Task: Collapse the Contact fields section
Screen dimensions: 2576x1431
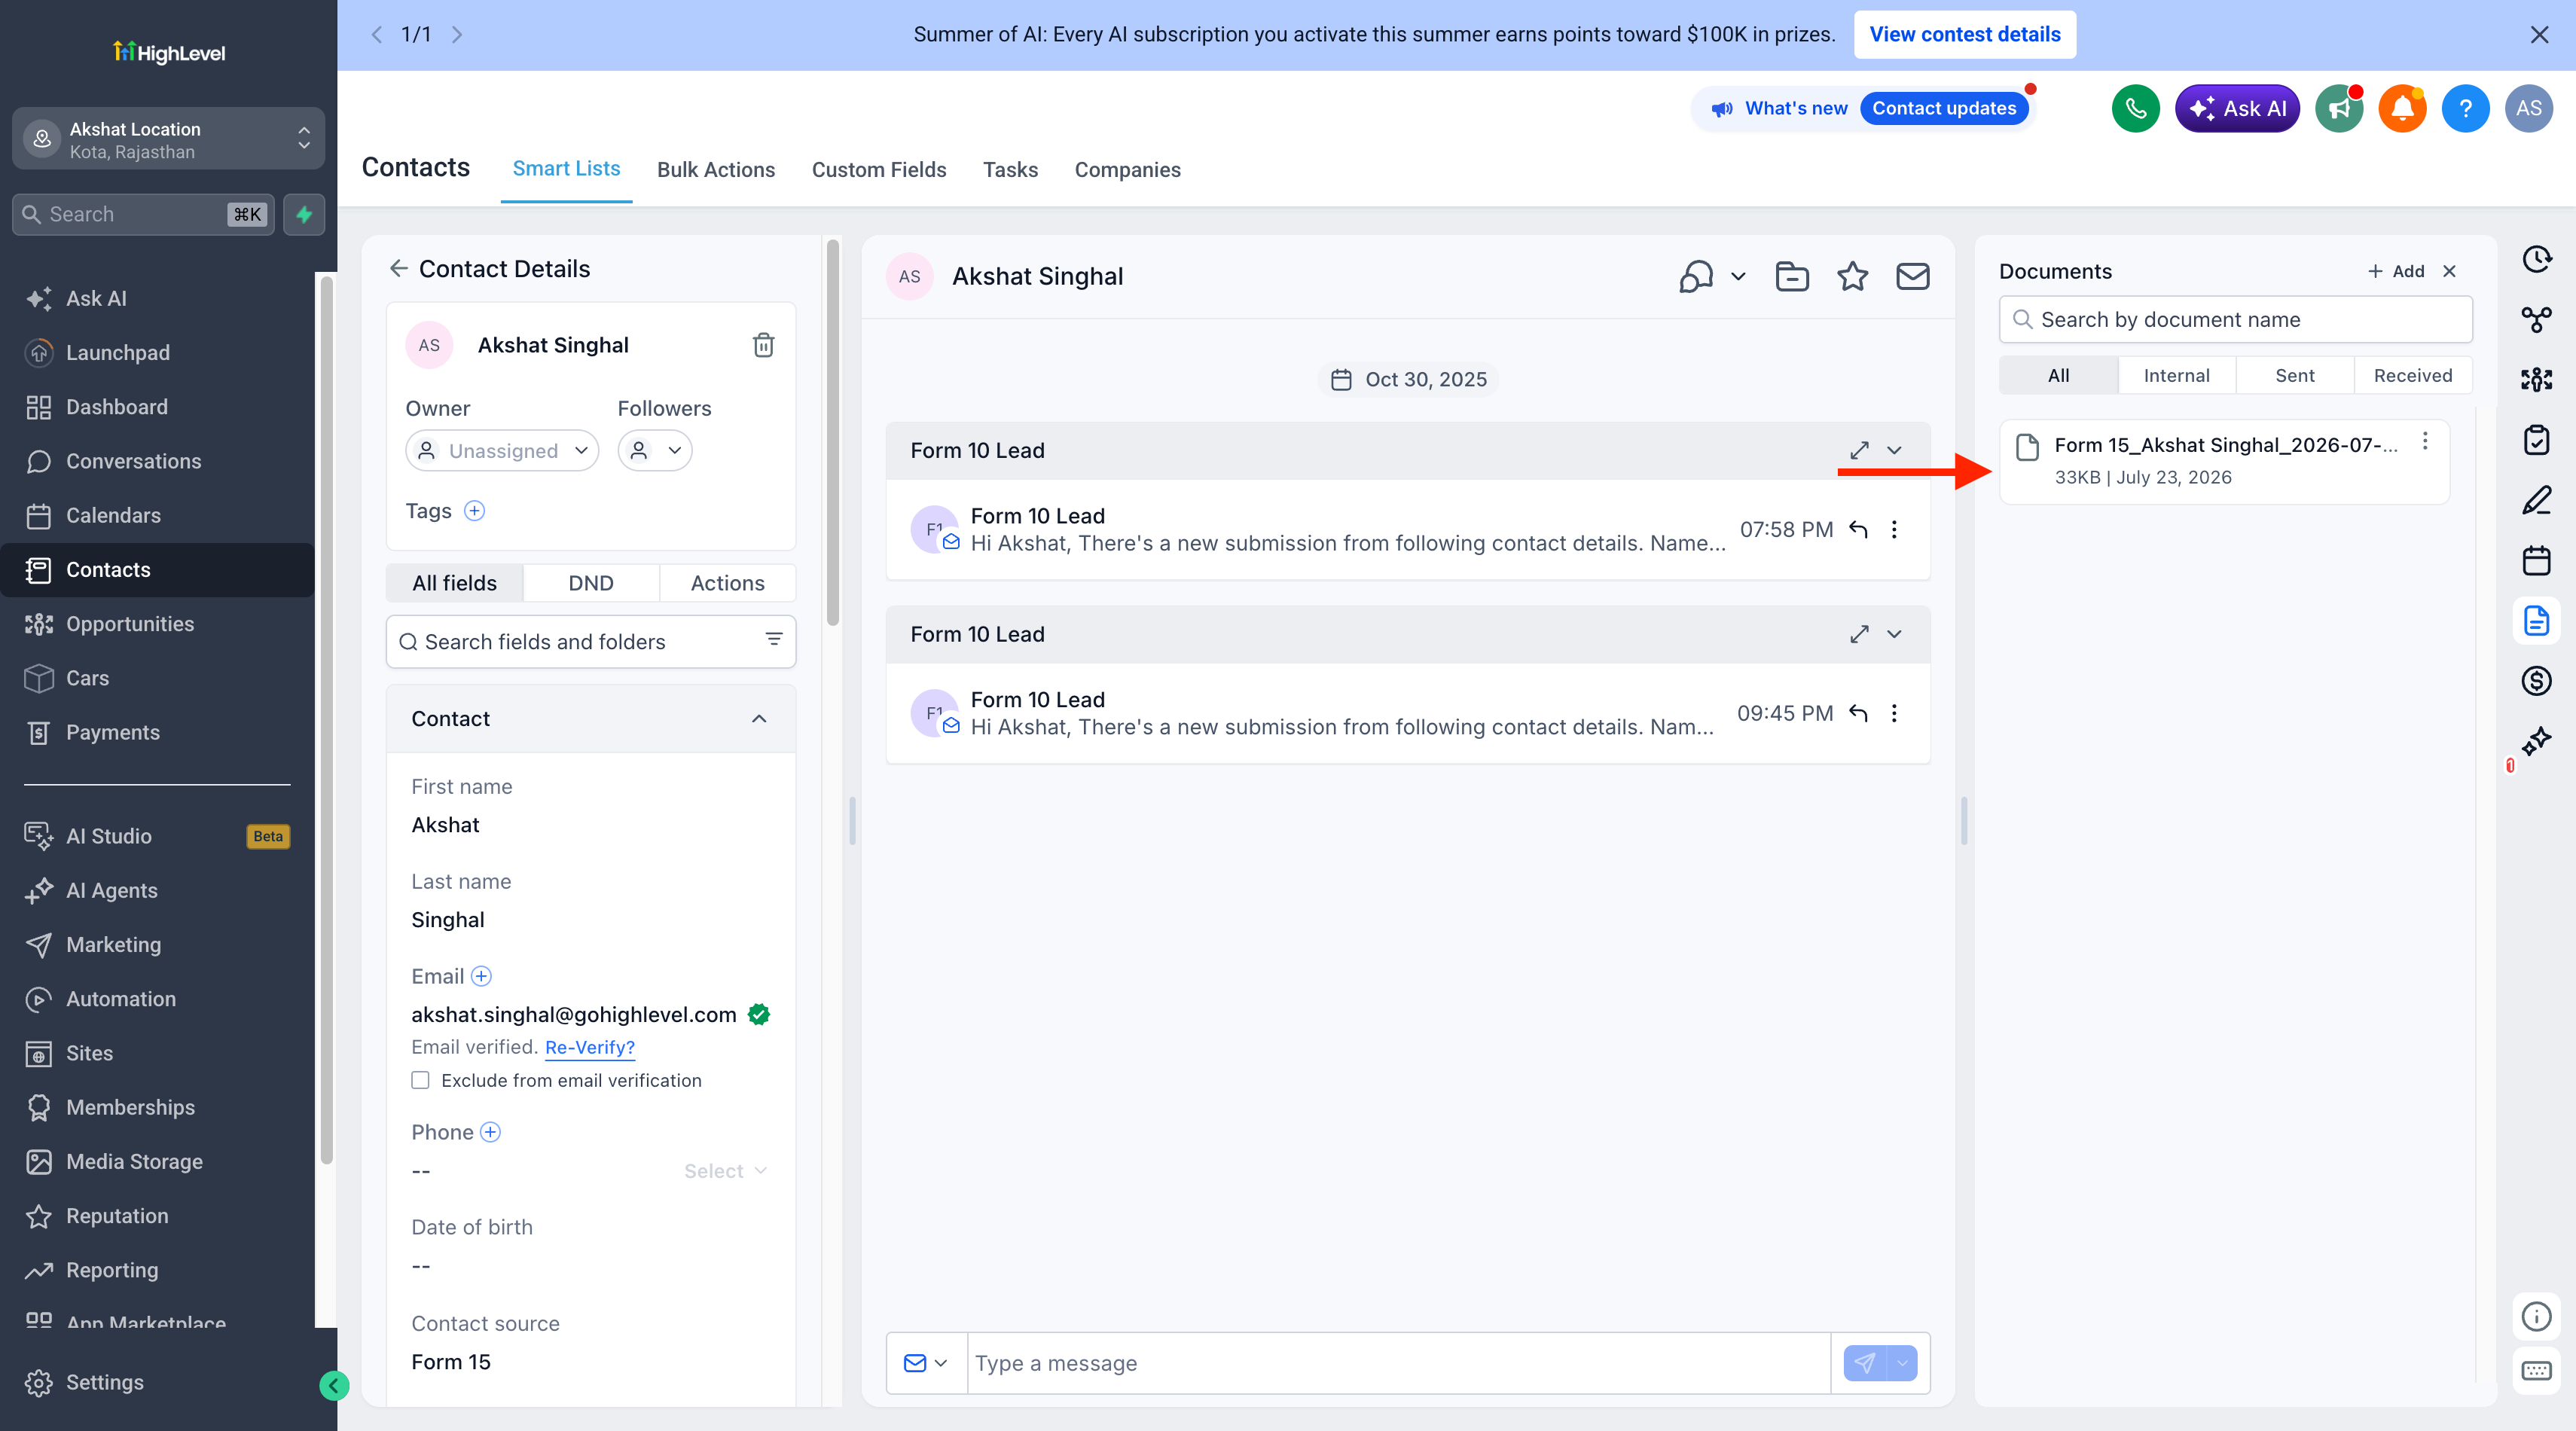Action: (x=758, y=719)
